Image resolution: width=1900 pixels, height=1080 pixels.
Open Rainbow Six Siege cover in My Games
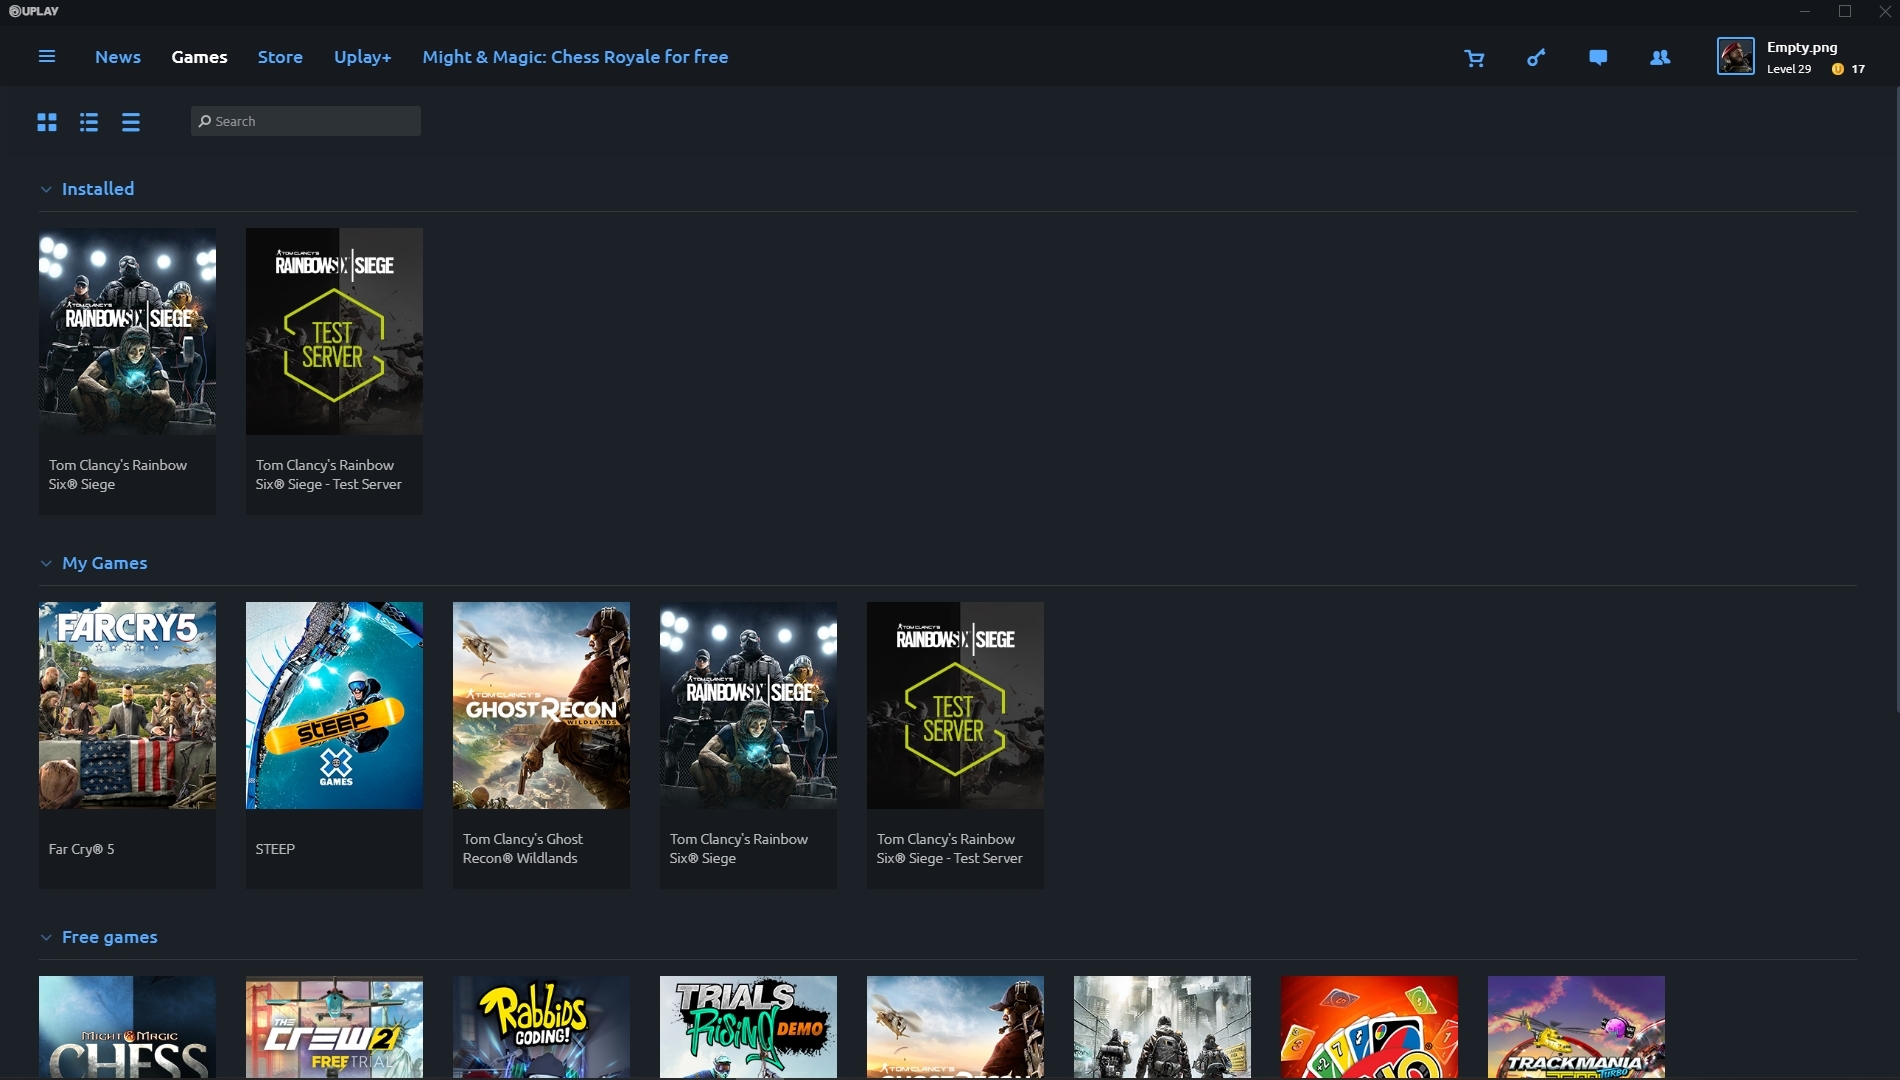[748, 705]
